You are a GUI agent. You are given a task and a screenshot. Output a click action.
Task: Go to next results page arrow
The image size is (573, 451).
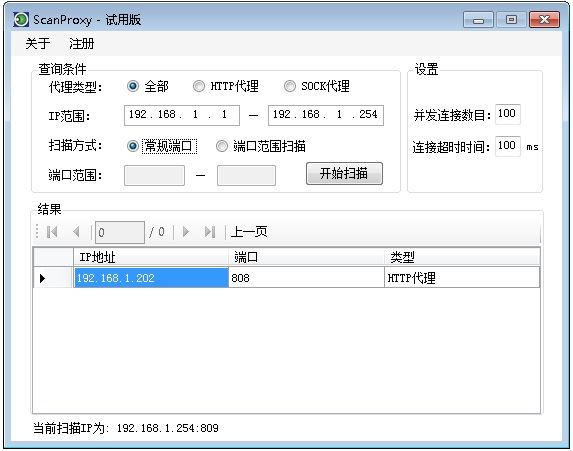(x=186, y=232)
